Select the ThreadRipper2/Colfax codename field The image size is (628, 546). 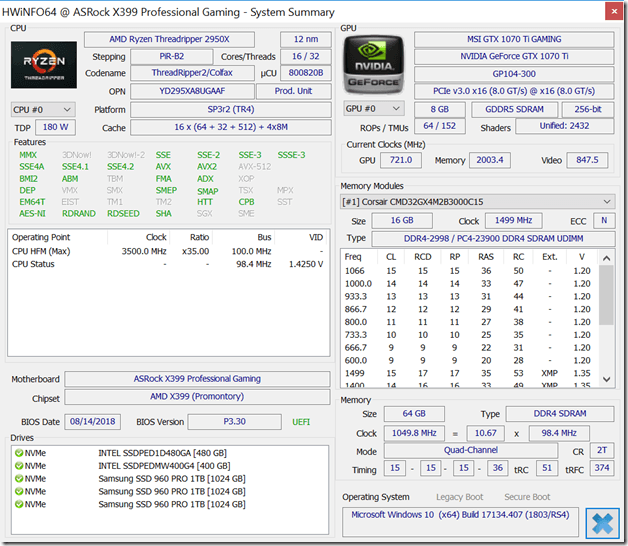pyautogui.click(x=192, y=73)
